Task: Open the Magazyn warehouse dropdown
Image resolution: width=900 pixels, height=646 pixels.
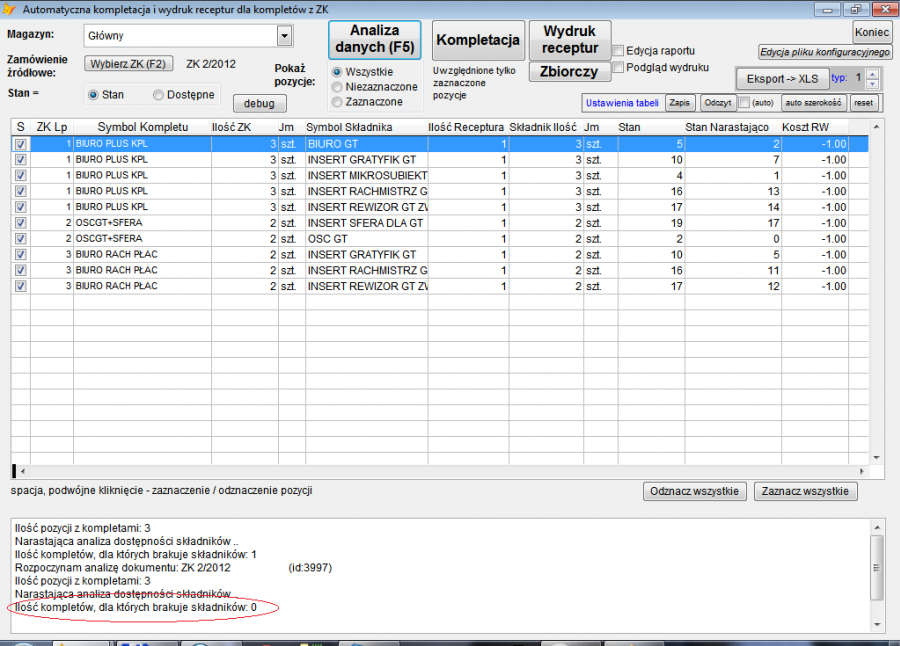Action: point(285,36)
